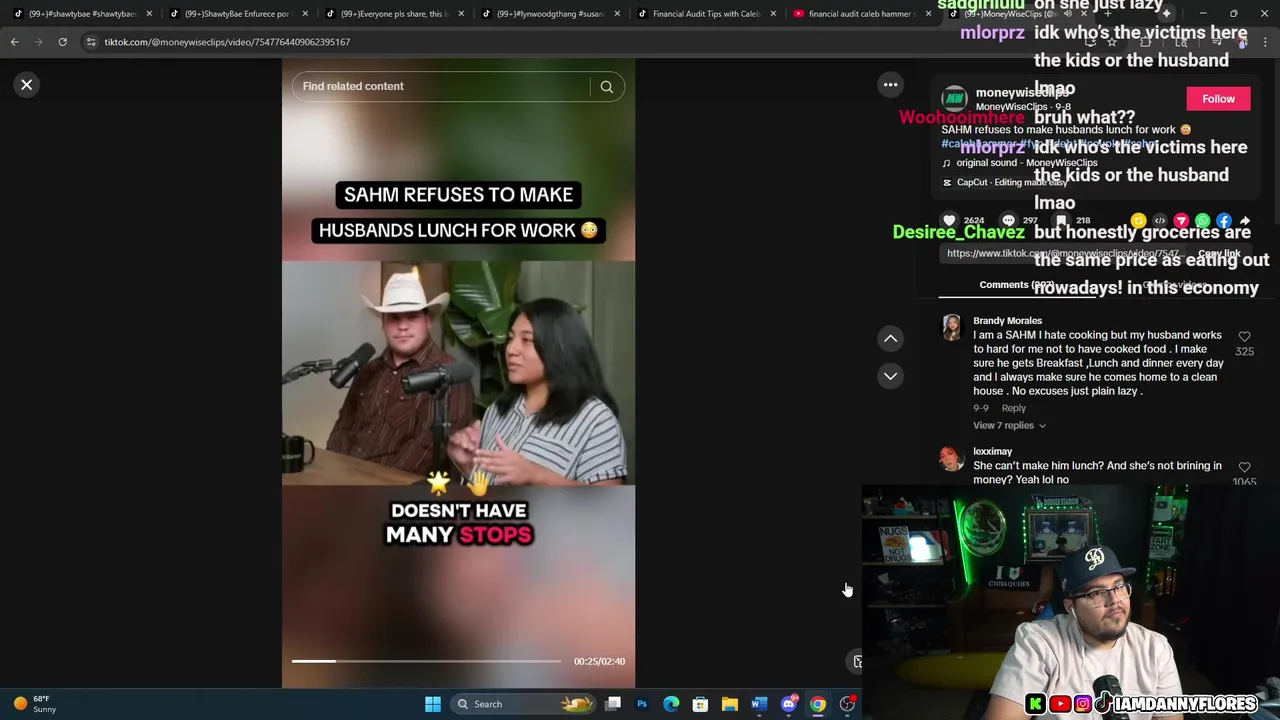Image resolution: width=1280 pixels, height=720 pixels.
Task: Navigate back in browser
Action: pos(15,42)
